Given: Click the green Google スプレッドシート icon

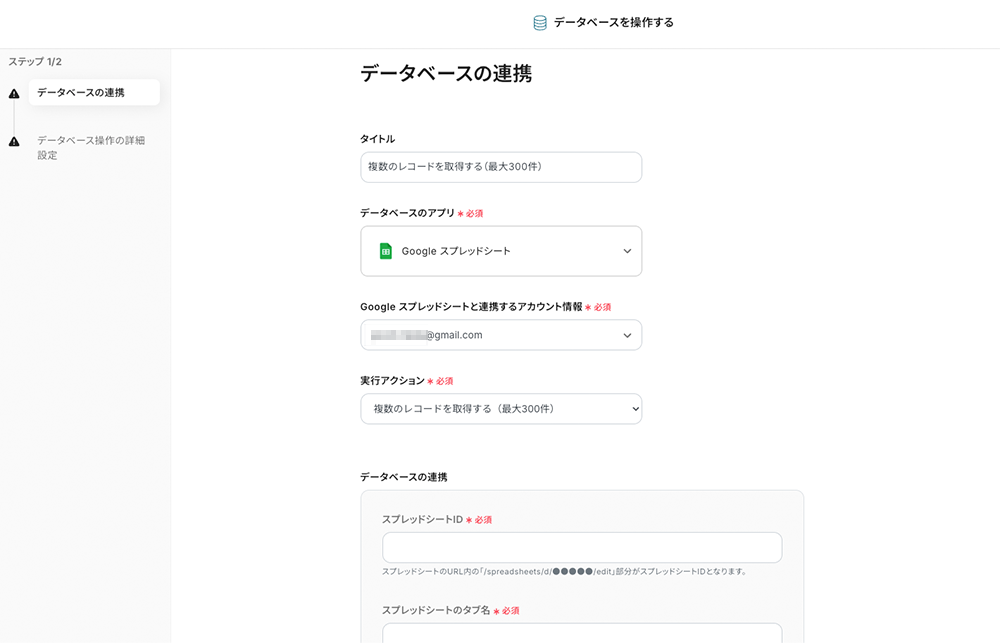Looking at the screenshot, I should coord(386,251).
